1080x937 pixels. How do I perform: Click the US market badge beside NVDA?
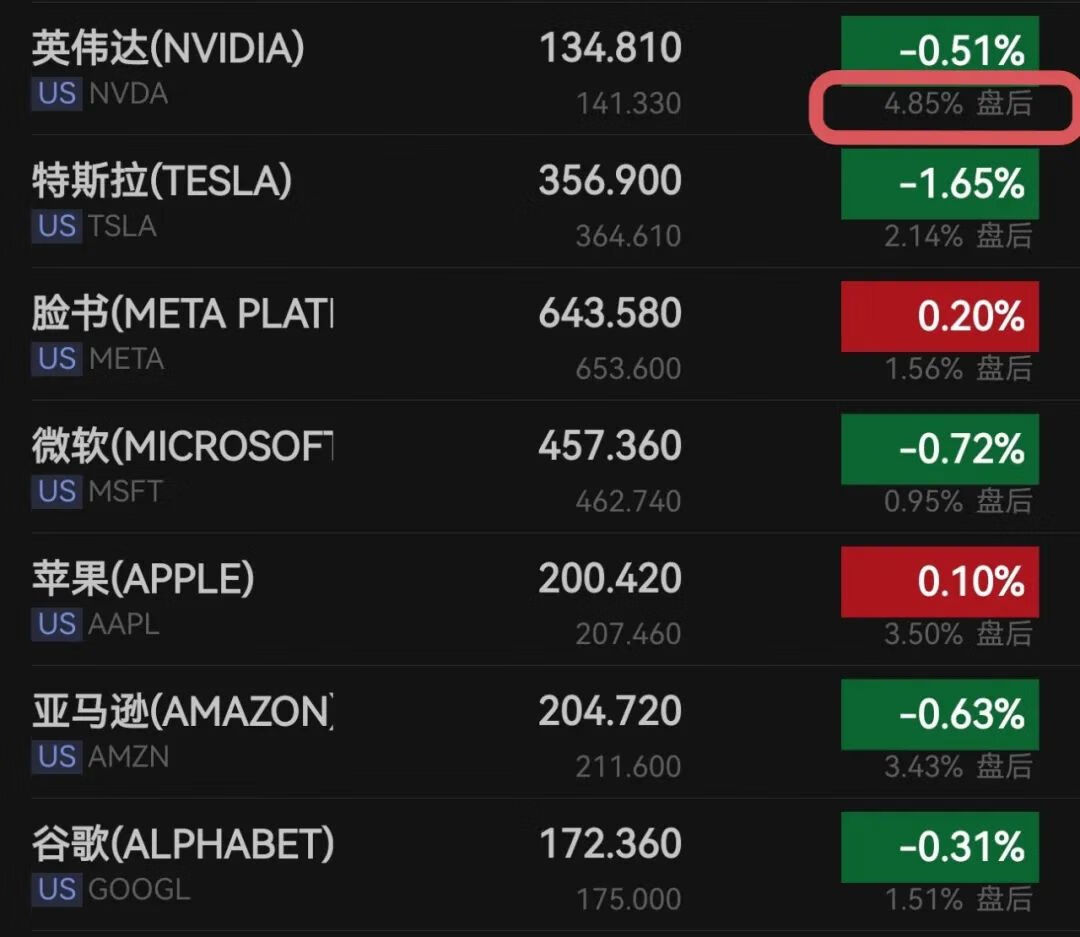tap(56, 94)
